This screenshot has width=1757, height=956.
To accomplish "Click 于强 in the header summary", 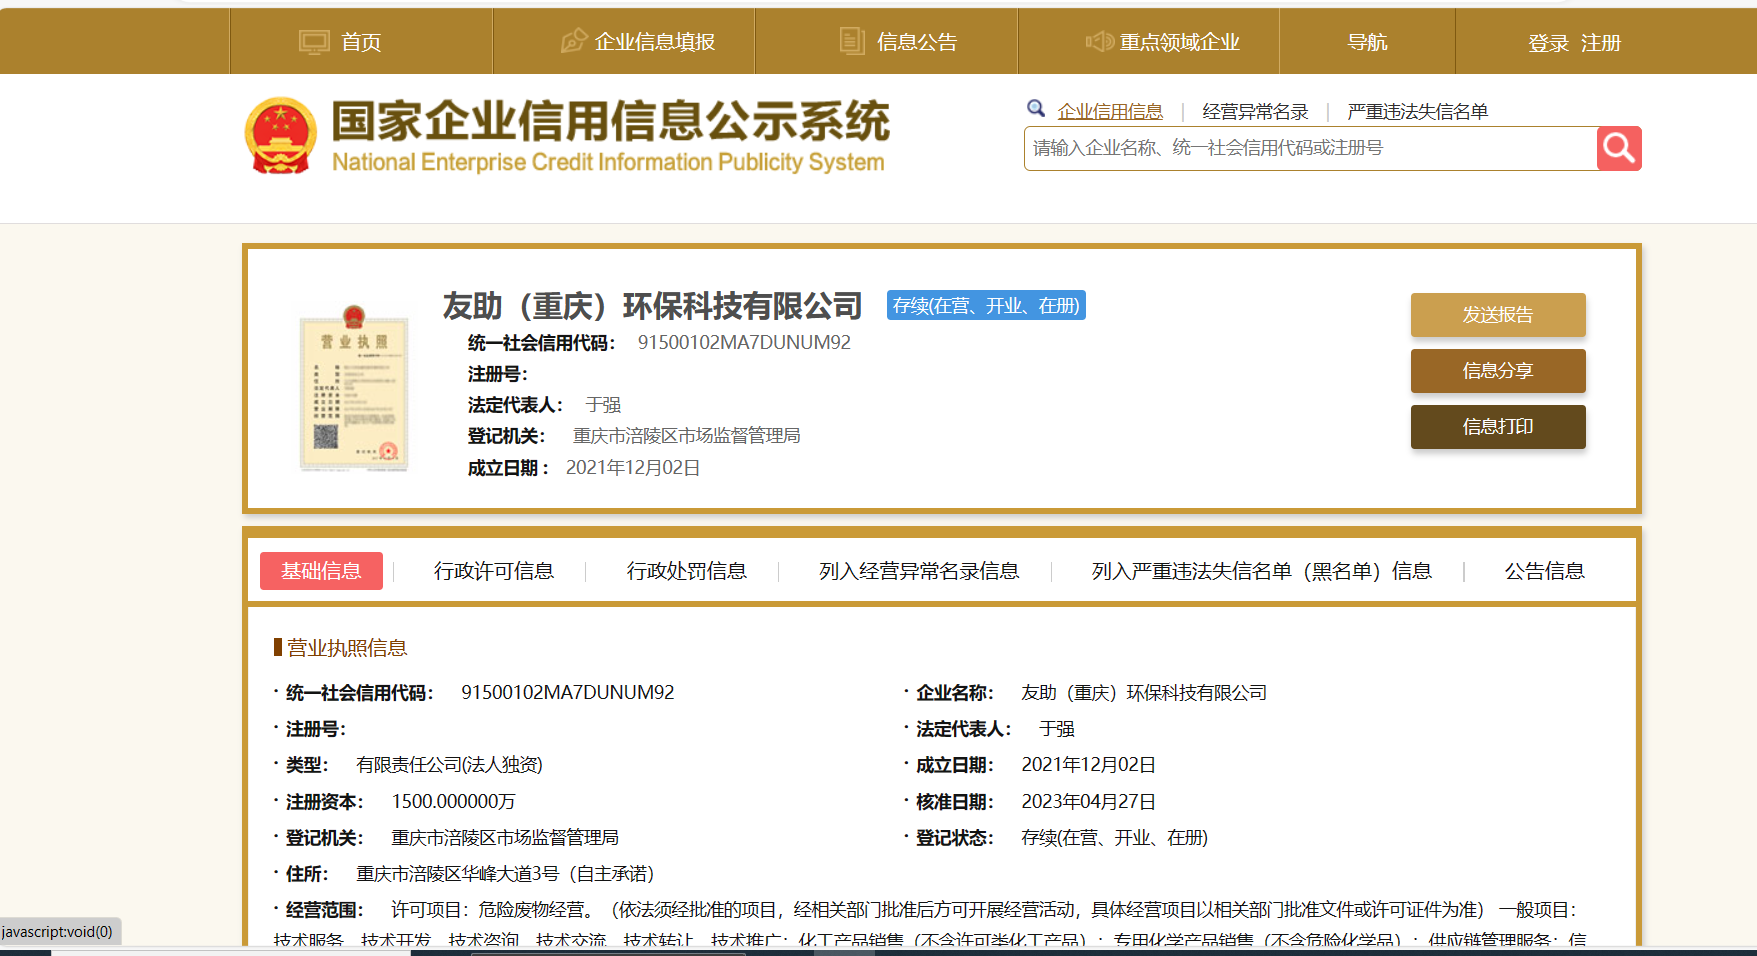I will [603, 405].
